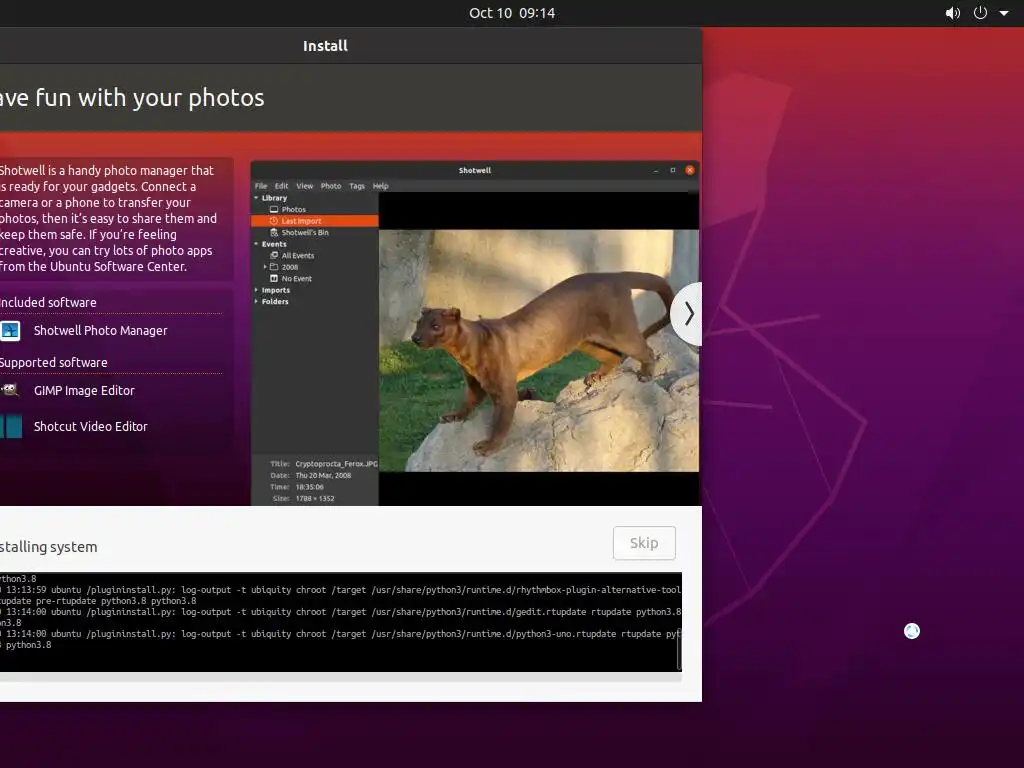Screen dimensions: 1024x768
Task: Select No Event in the sidebar
Action: (x=296, y=278)
